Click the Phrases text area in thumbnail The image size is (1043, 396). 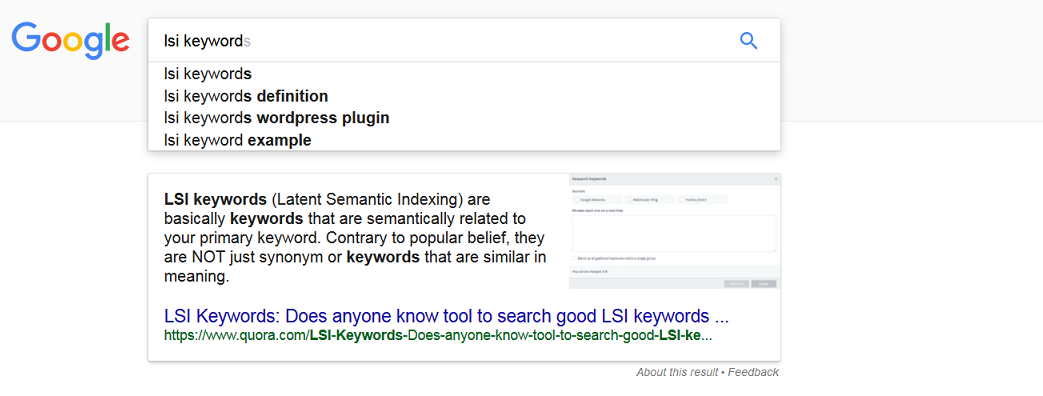tap(674, 233)
